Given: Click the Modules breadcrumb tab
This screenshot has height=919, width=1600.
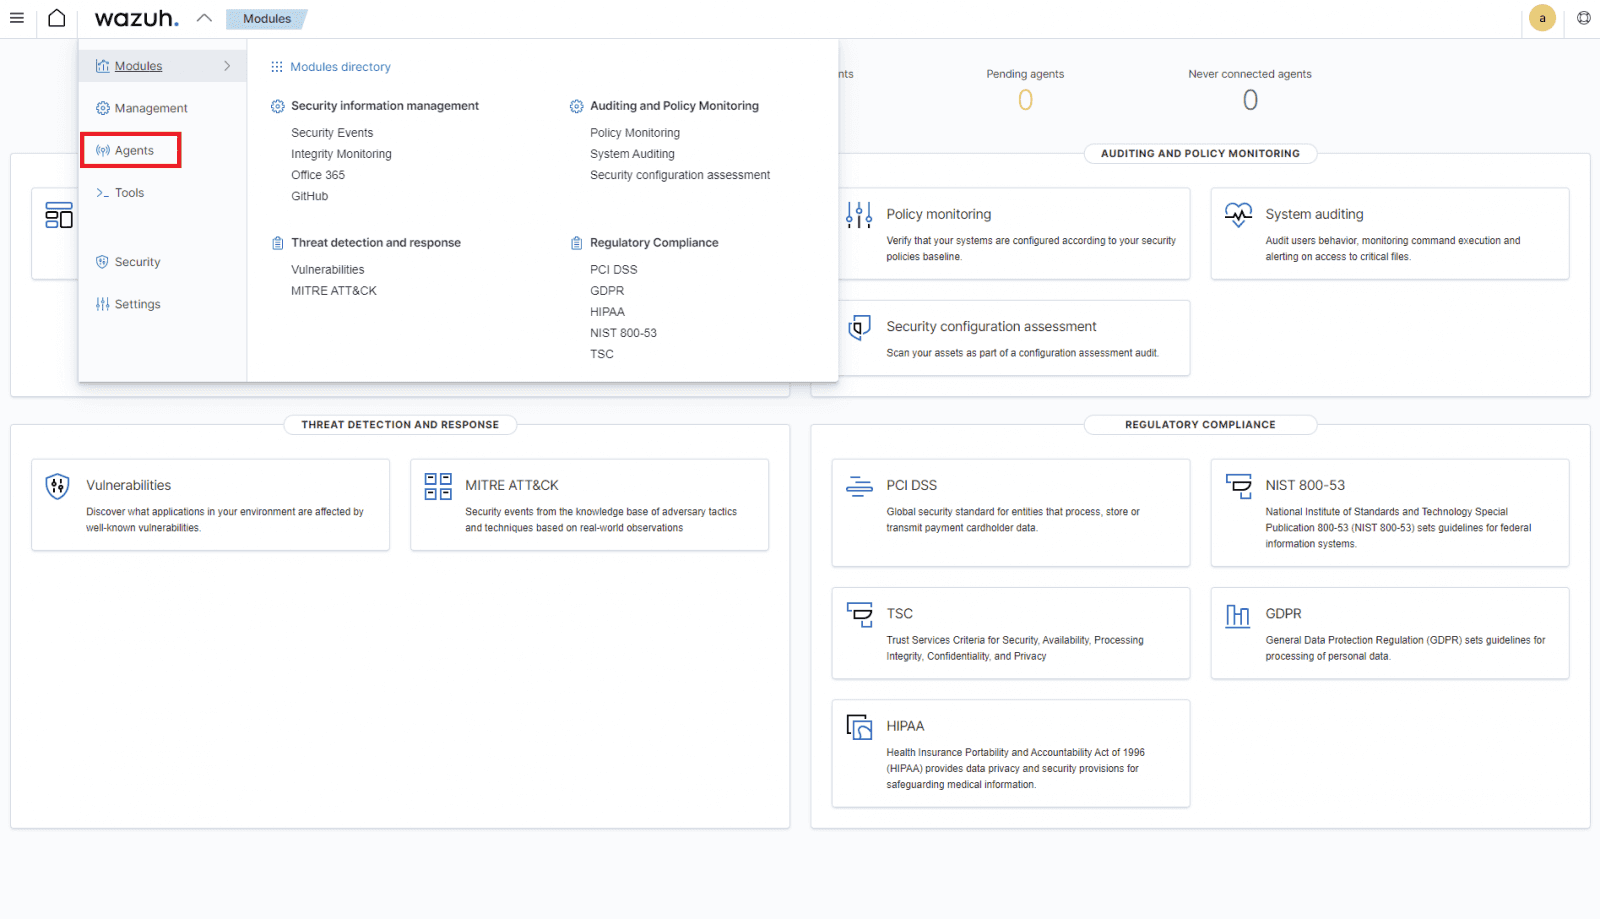Looking at the screenshot, I should point(267,19).
